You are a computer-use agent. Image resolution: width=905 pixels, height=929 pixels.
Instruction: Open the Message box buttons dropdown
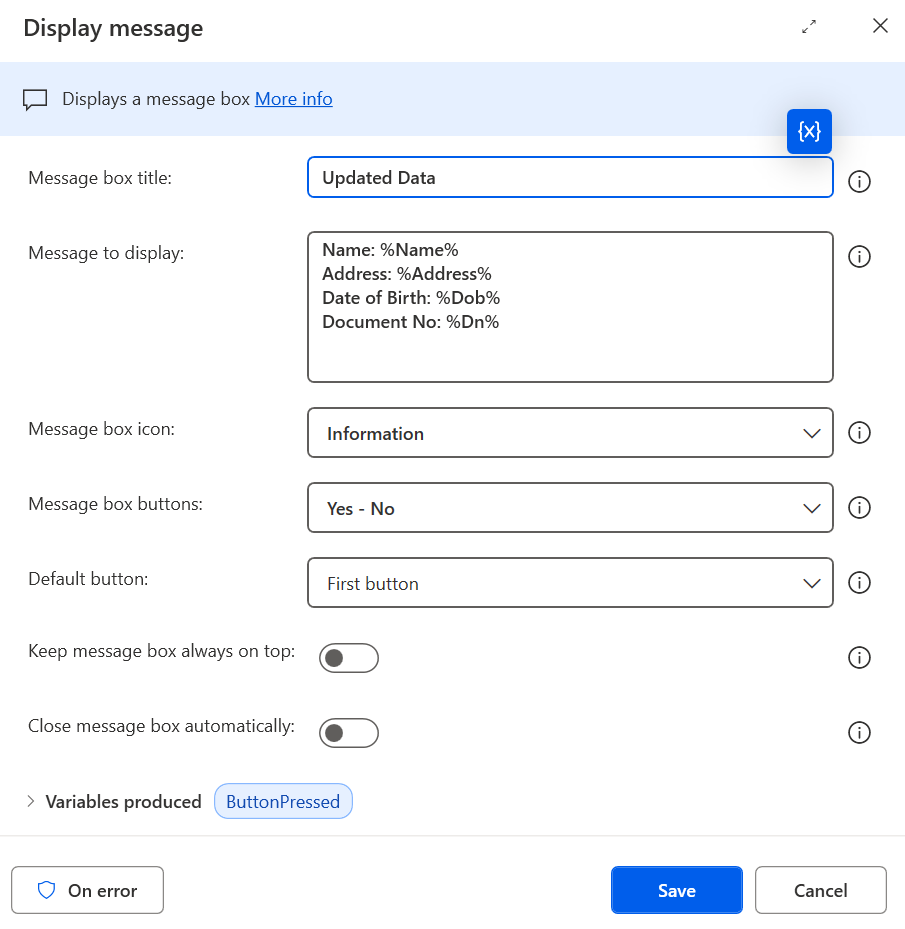point(570,508)
